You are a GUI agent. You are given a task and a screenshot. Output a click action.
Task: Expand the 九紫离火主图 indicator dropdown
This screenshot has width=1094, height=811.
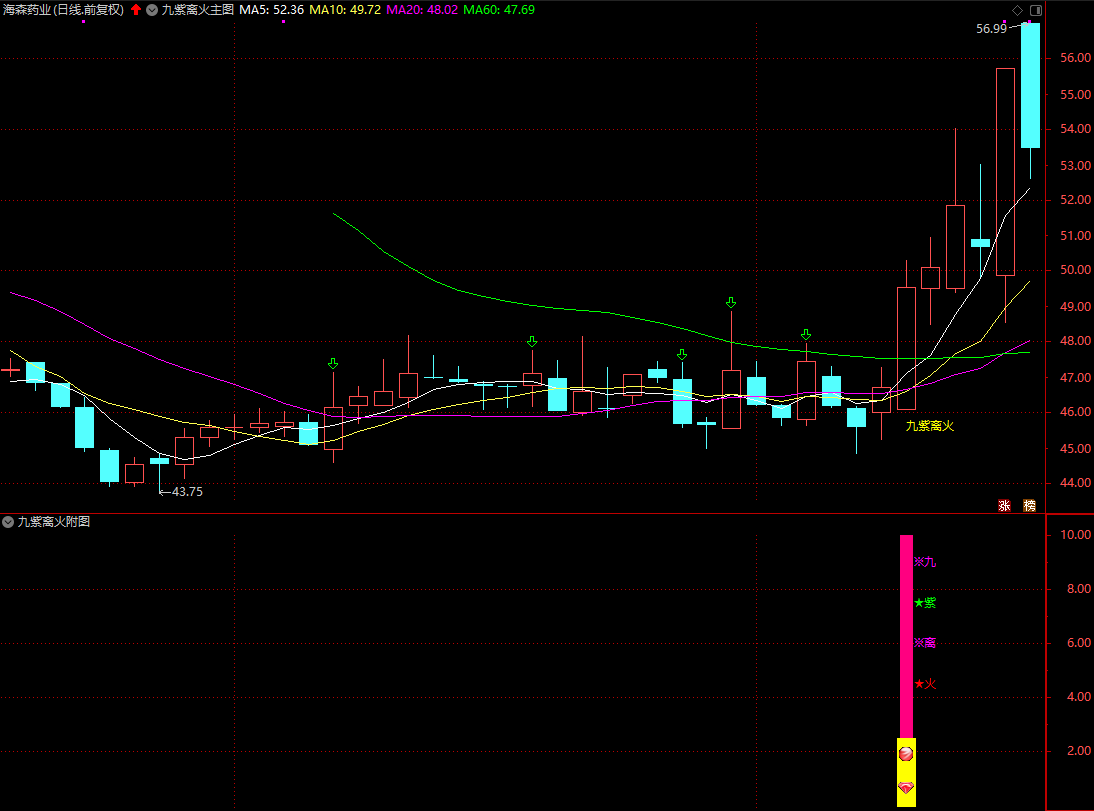[x=152, y=10]
